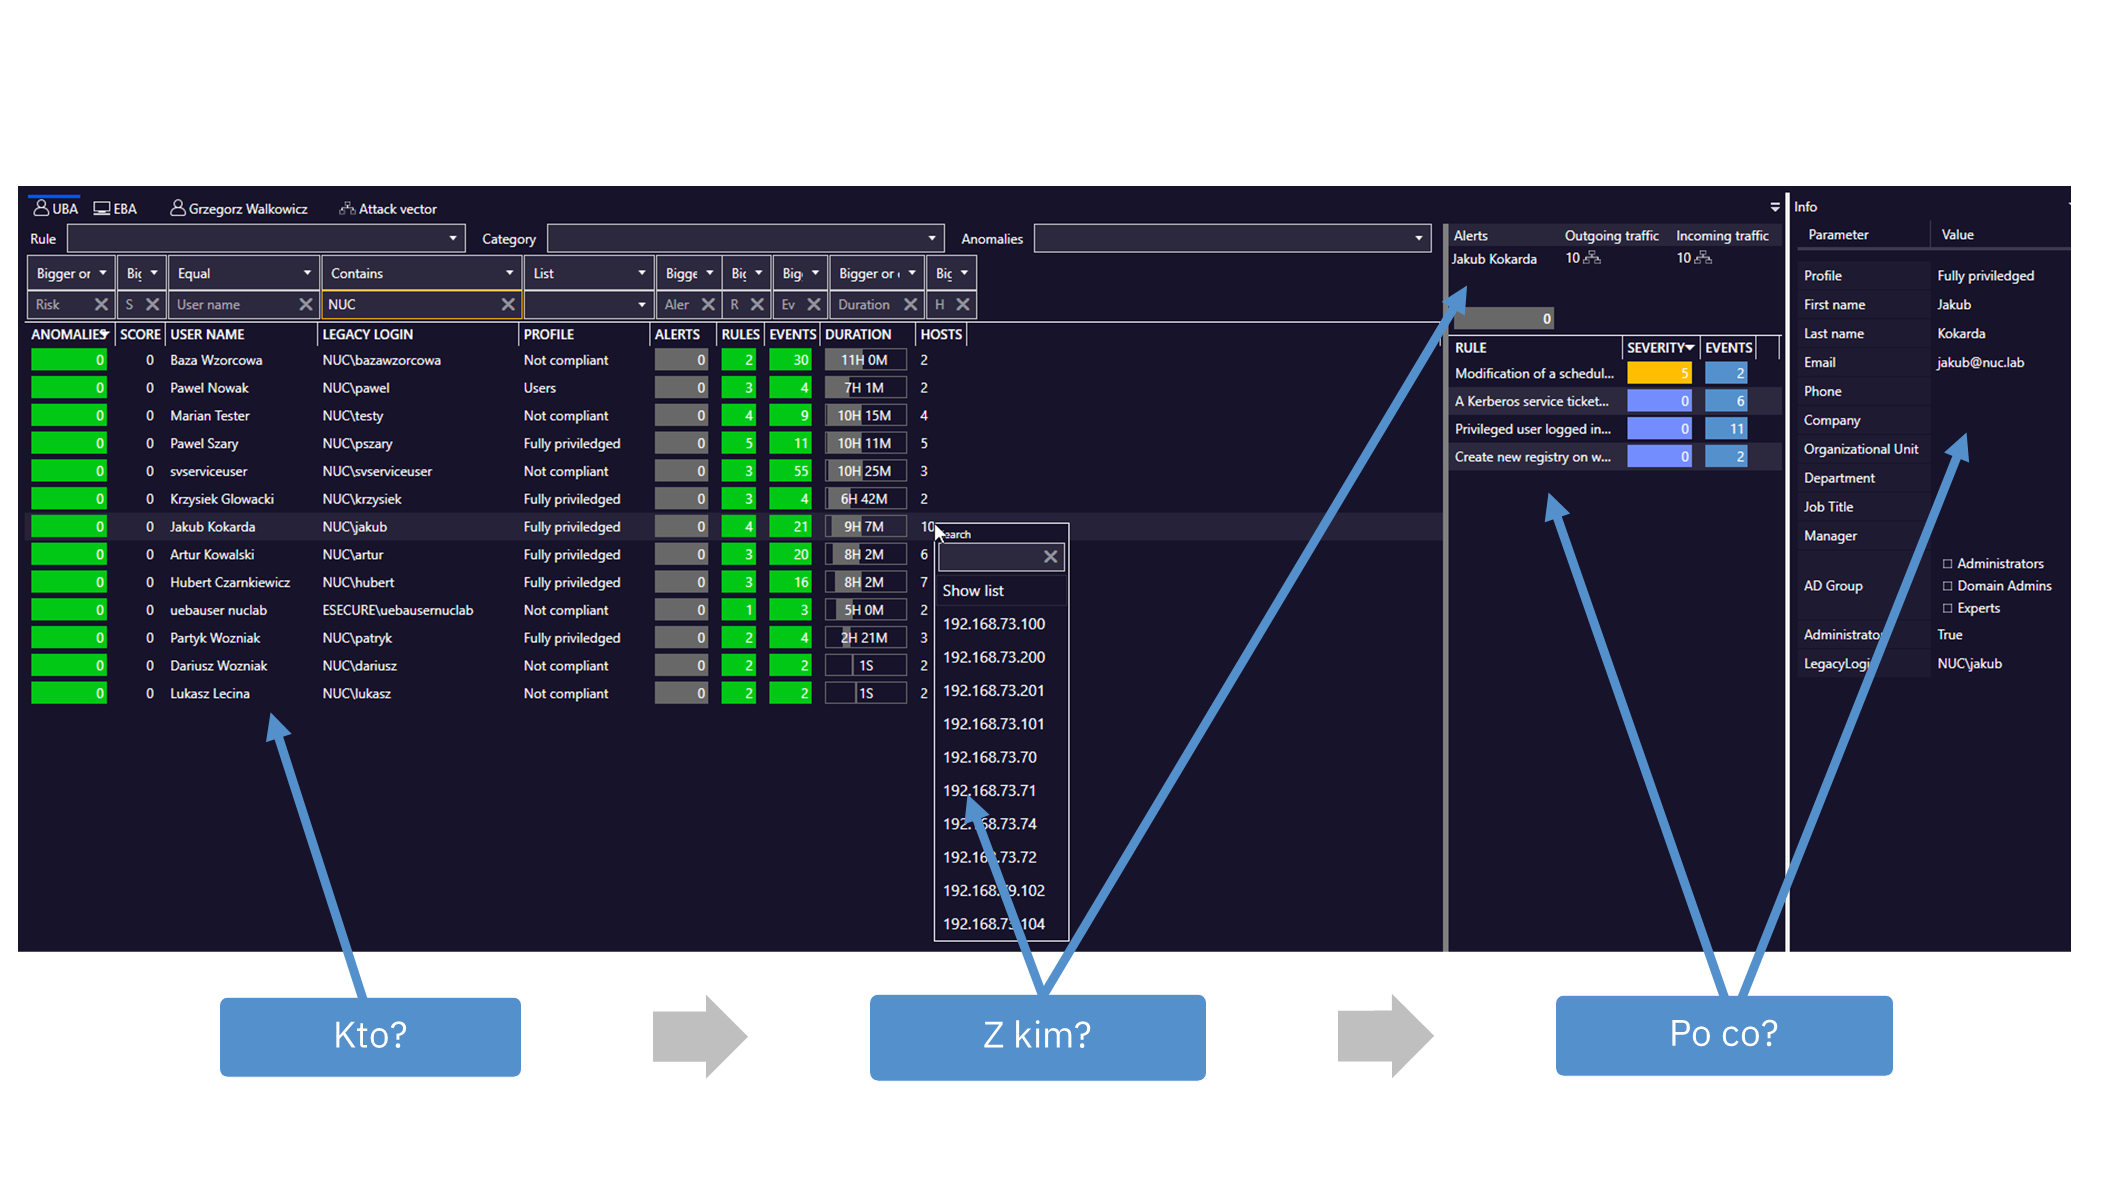
Task: Open the operator dropdown above Alerts filter
Action: (688, 273)
